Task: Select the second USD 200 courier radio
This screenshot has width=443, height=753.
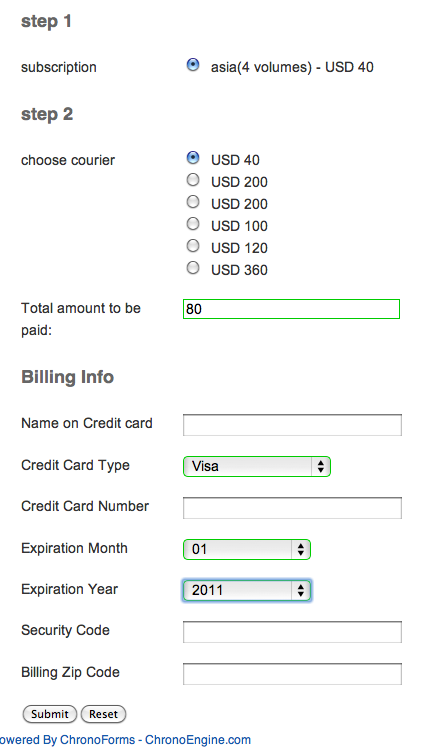Action: click(193, 202)
